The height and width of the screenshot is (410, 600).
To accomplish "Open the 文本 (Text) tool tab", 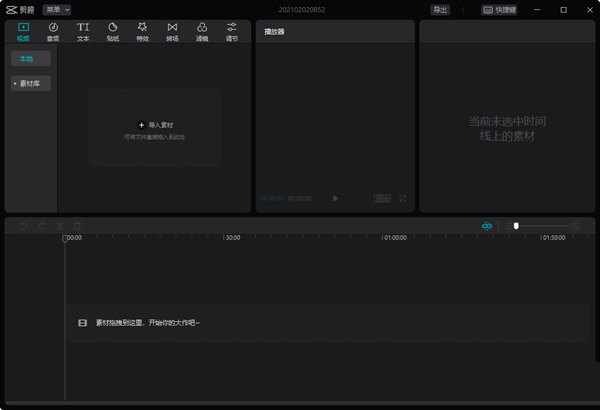I will pyautogui.click(x=83, y=31).
